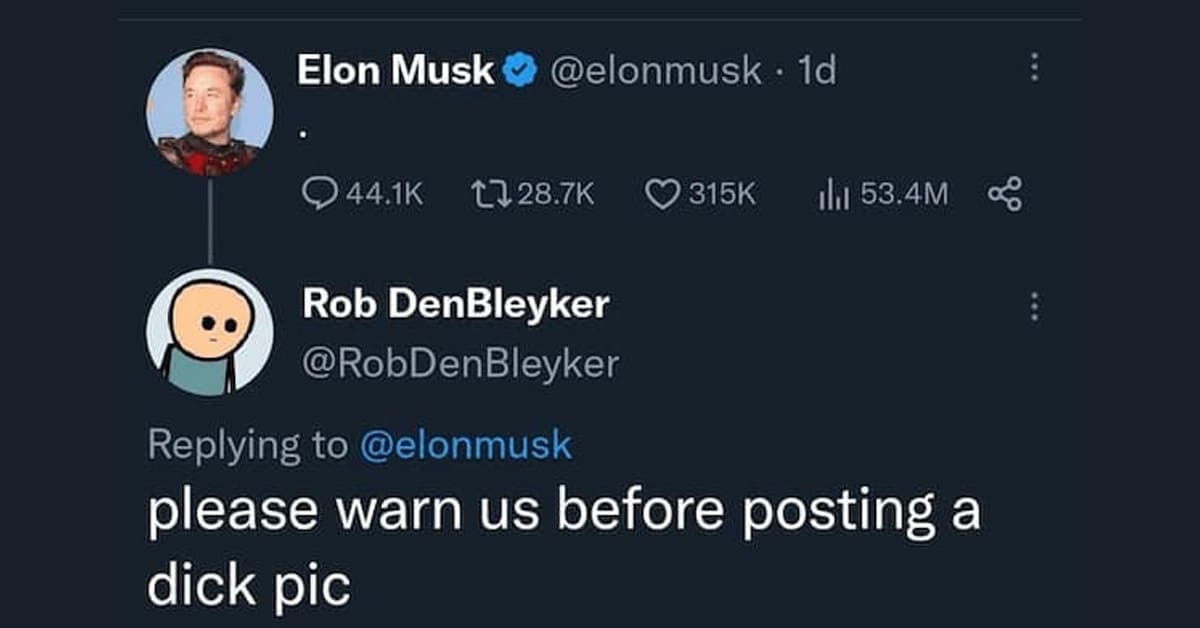
Task: Click the @elonmusk link in Replying to
Action: (x=467, y=444)
